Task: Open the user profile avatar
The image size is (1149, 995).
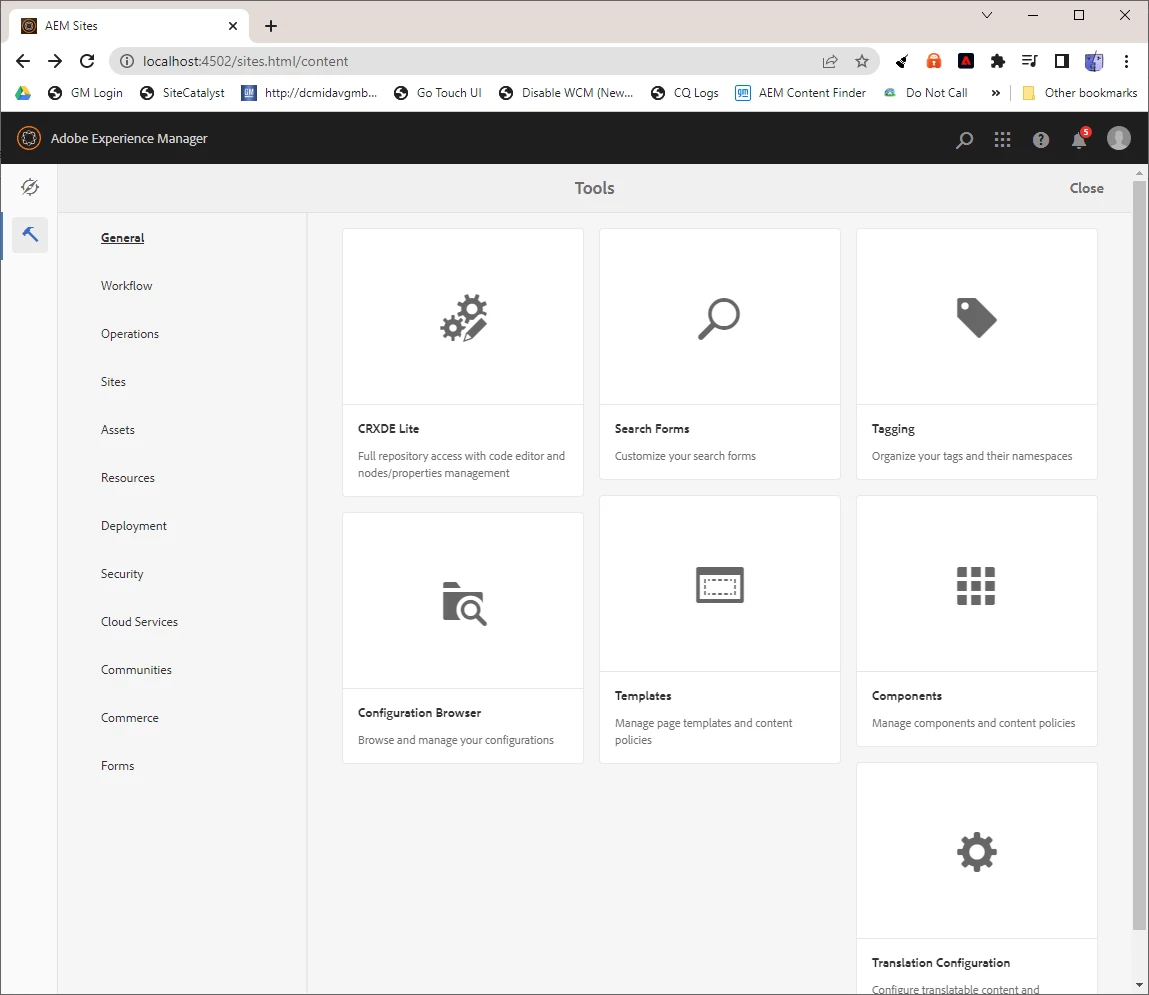Action: pos(1118,138)
